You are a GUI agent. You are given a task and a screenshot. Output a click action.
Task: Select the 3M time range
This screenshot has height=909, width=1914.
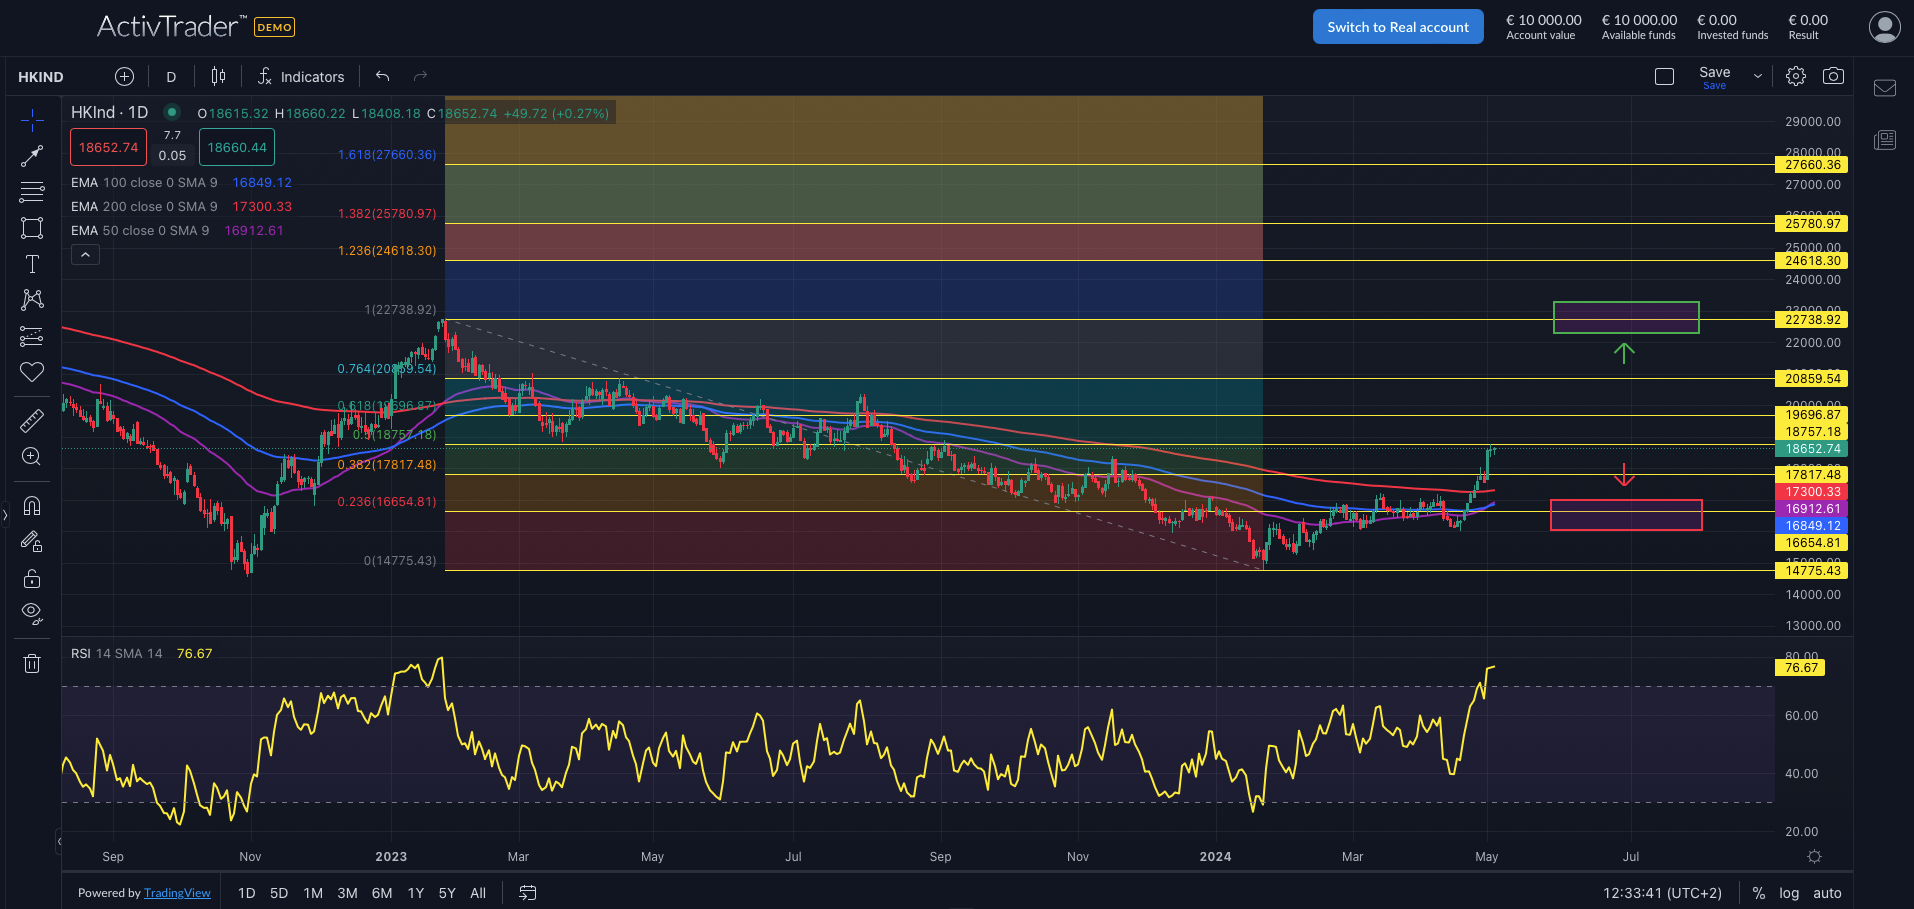pos(347,893)
